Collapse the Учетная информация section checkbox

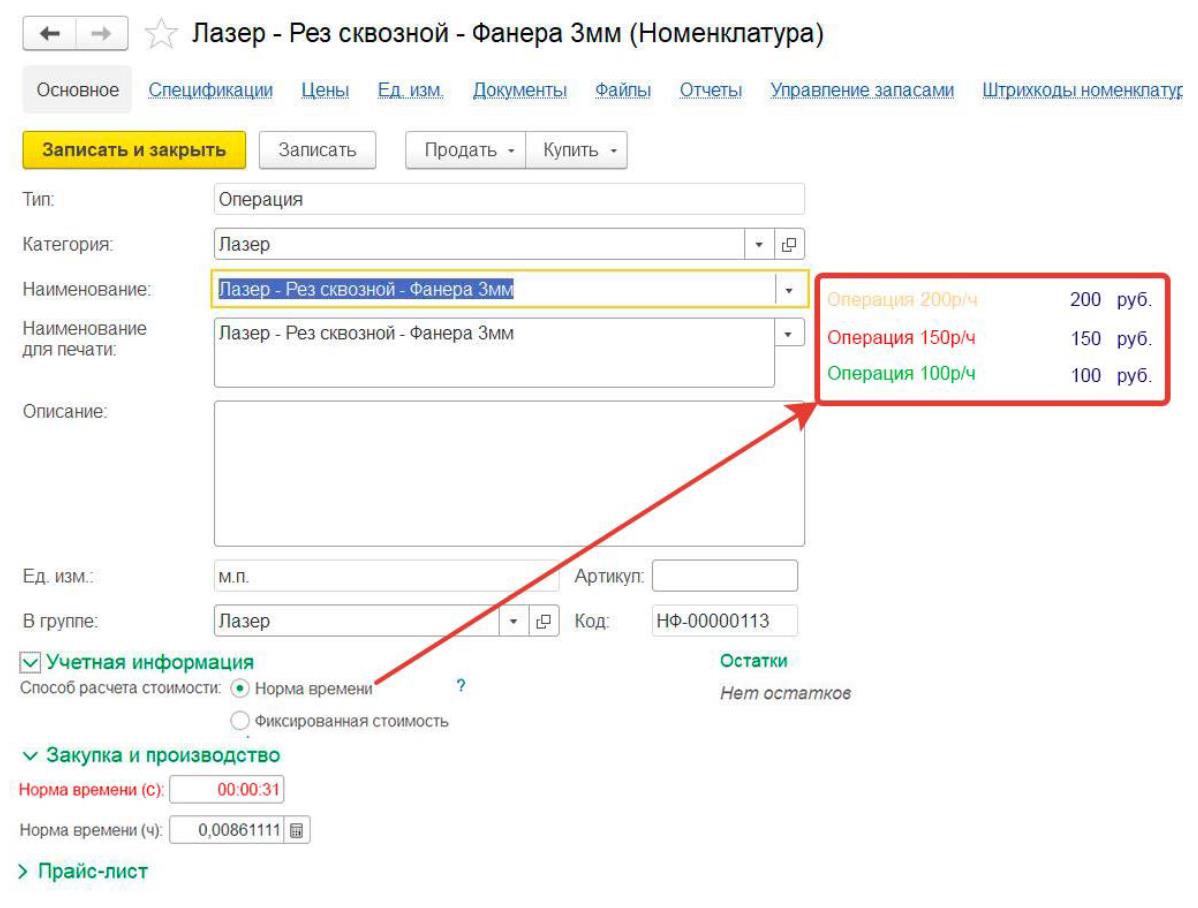point(30,662)
